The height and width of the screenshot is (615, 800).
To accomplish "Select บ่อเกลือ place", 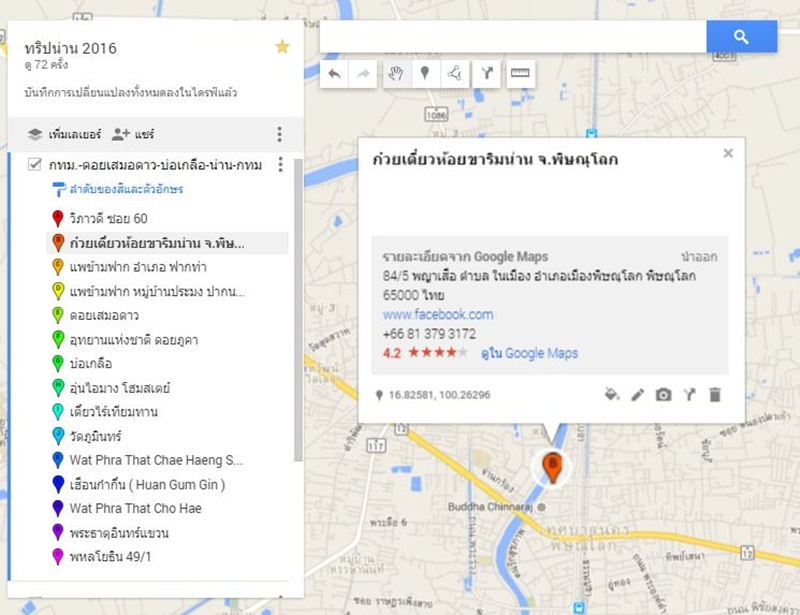I will (91, 363).
